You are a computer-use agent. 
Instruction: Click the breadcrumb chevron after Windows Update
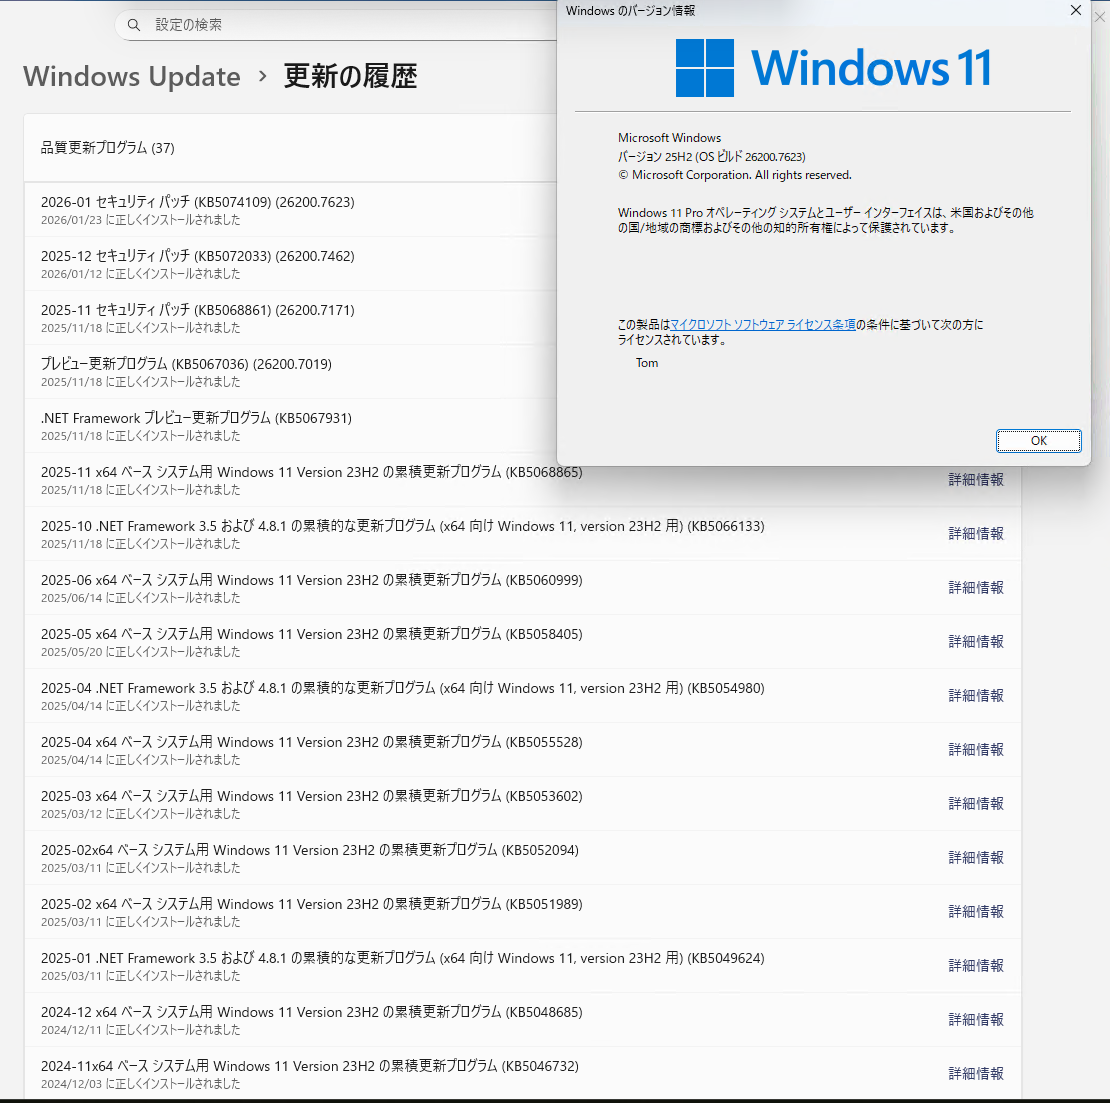click(263, 76)
